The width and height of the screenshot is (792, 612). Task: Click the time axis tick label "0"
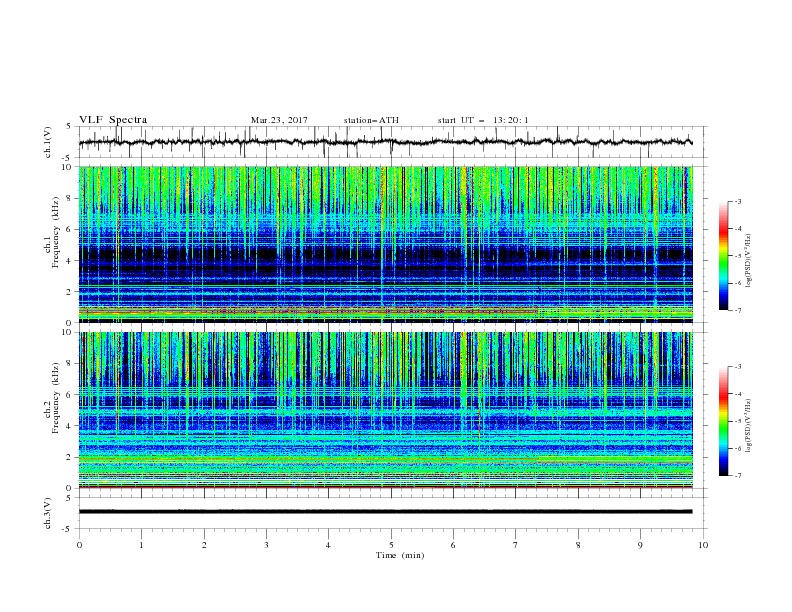[x=79, y=545]
